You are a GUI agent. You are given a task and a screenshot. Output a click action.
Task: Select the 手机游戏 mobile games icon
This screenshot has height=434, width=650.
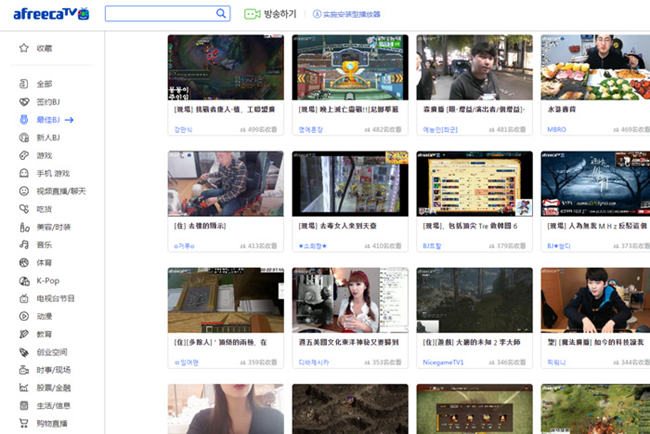24,173
